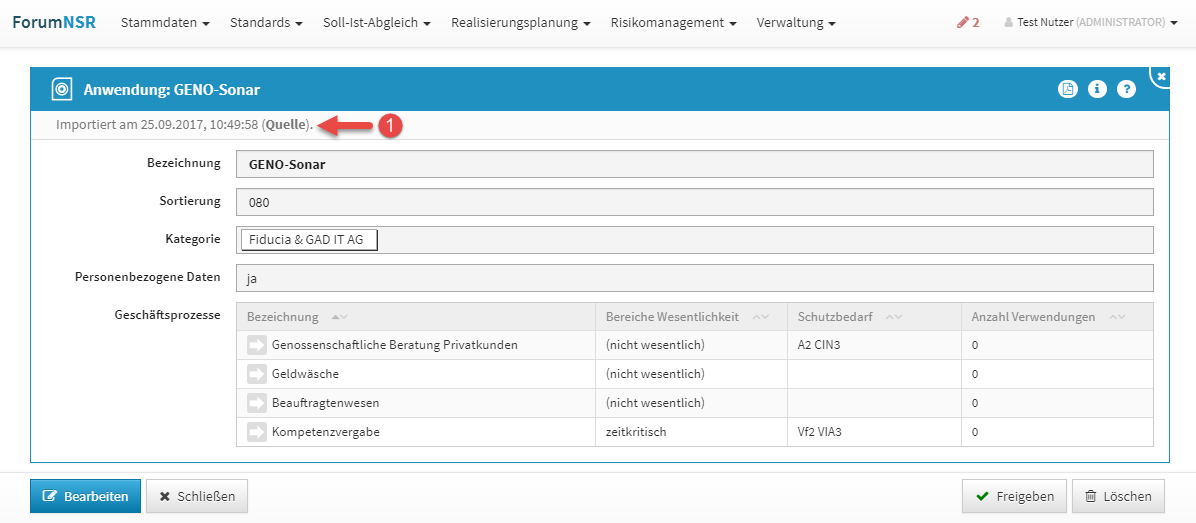
Task: Click the help question mark icon
Action: click(1126, 89)
